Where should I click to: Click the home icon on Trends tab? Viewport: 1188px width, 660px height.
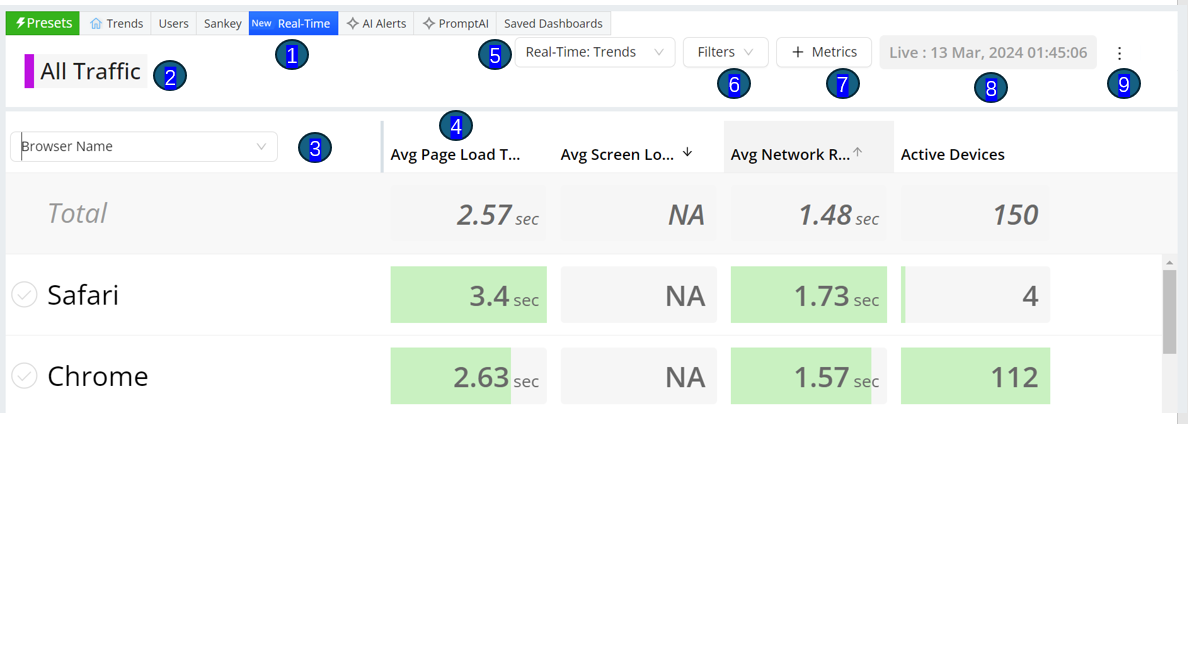point(96,23)
